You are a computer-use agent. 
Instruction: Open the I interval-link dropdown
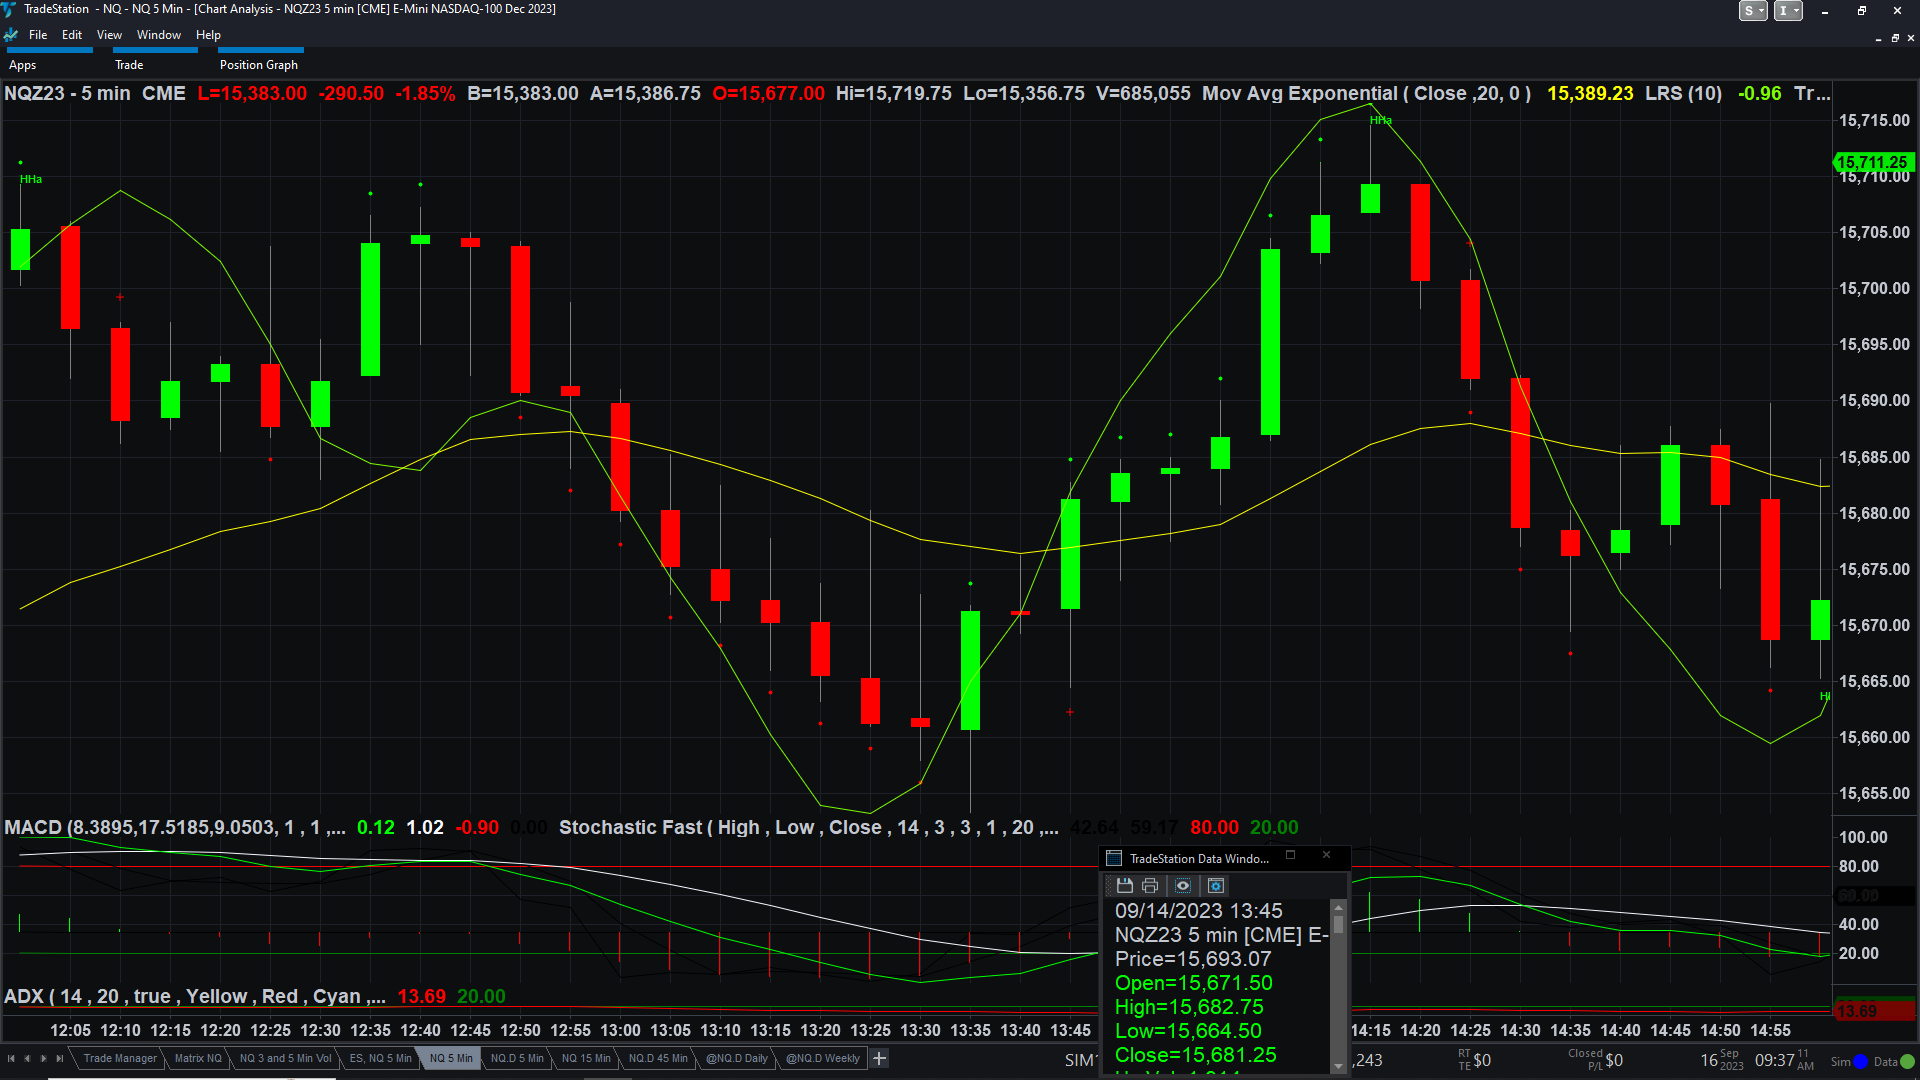[1788, 11]
